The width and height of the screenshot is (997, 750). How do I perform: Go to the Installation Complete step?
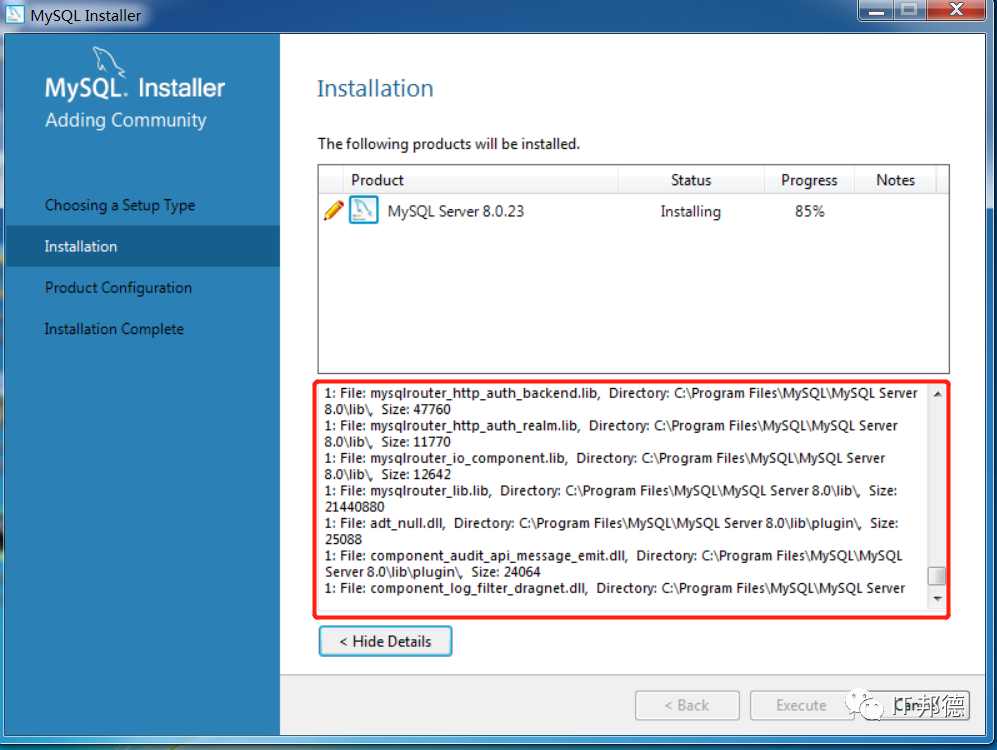coord(114,329)
